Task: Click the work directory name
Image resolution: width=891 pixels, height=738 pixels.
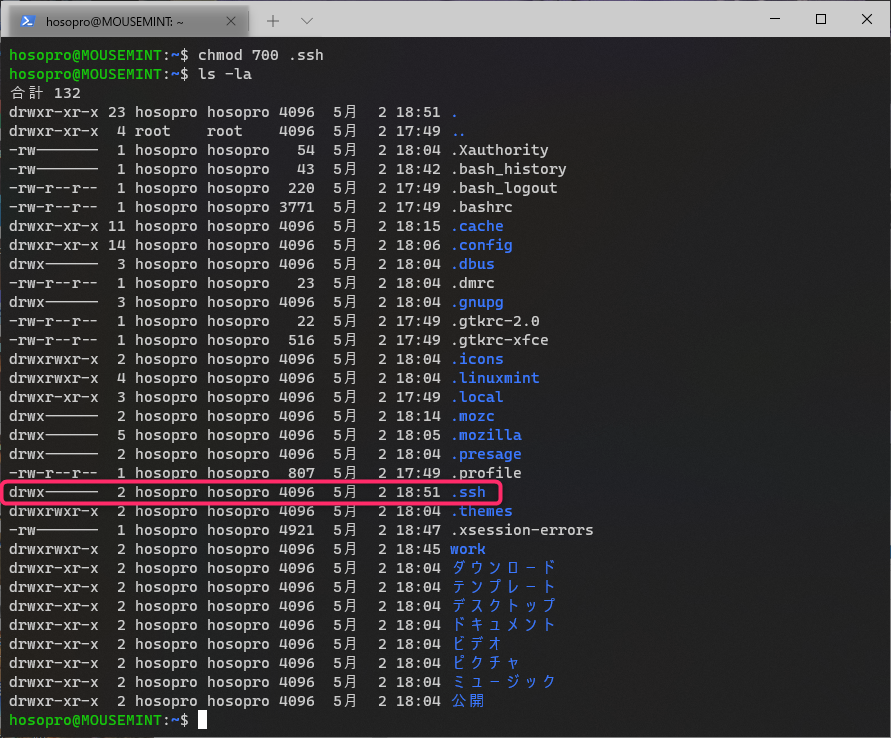Action: (468, 549)
